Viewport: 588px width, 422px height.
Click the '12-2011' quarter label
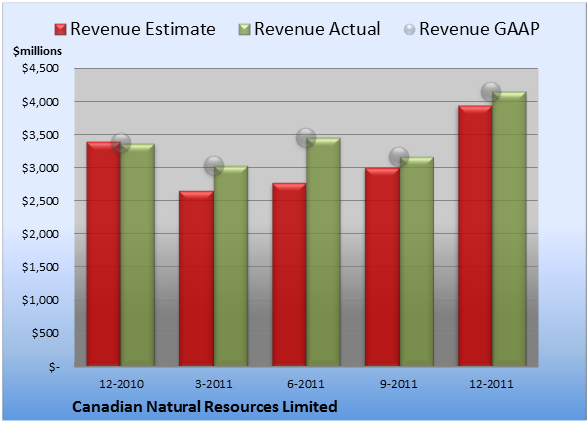tap(491, 384)
